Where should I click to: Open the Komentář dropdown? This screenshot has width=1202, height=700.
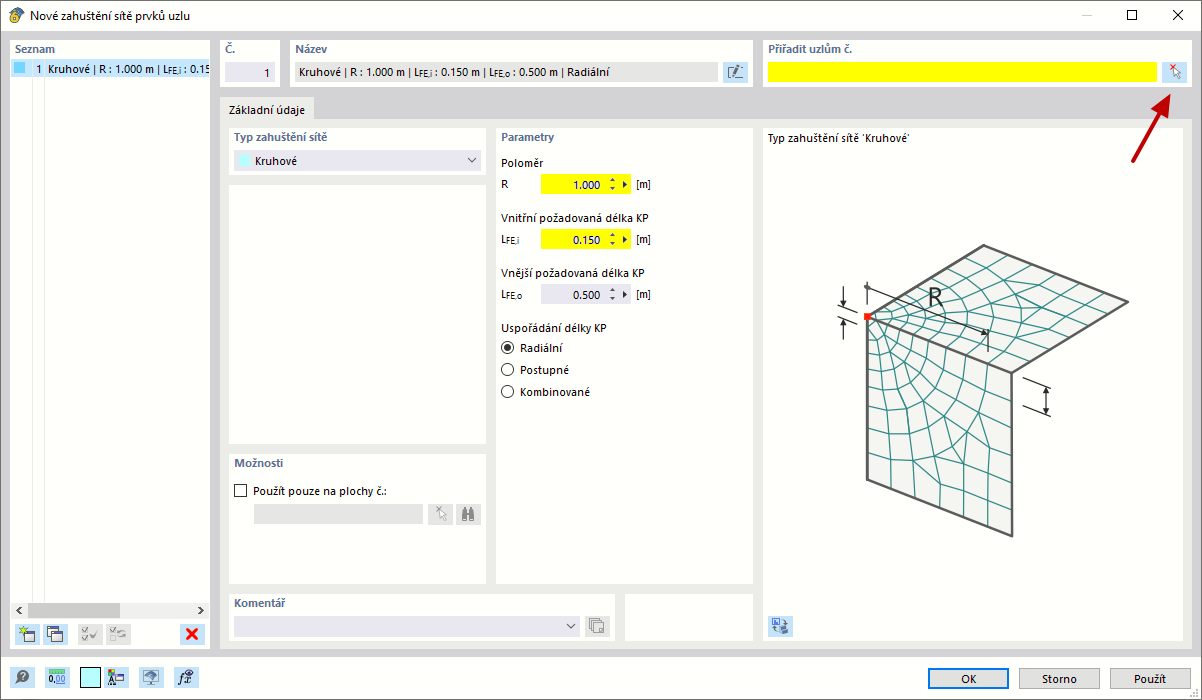click(x=407, y=626)
